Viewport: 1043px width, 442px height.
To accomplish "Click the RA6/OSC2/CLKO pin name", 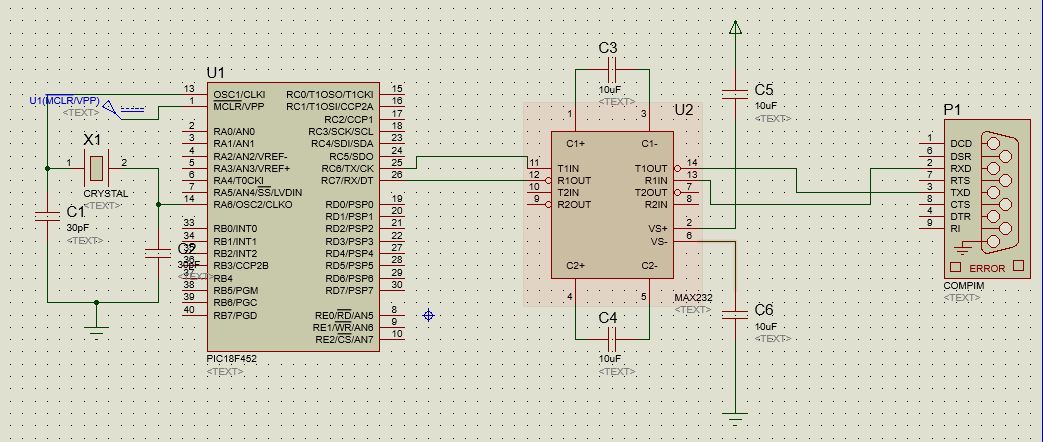I will [253, 204].
